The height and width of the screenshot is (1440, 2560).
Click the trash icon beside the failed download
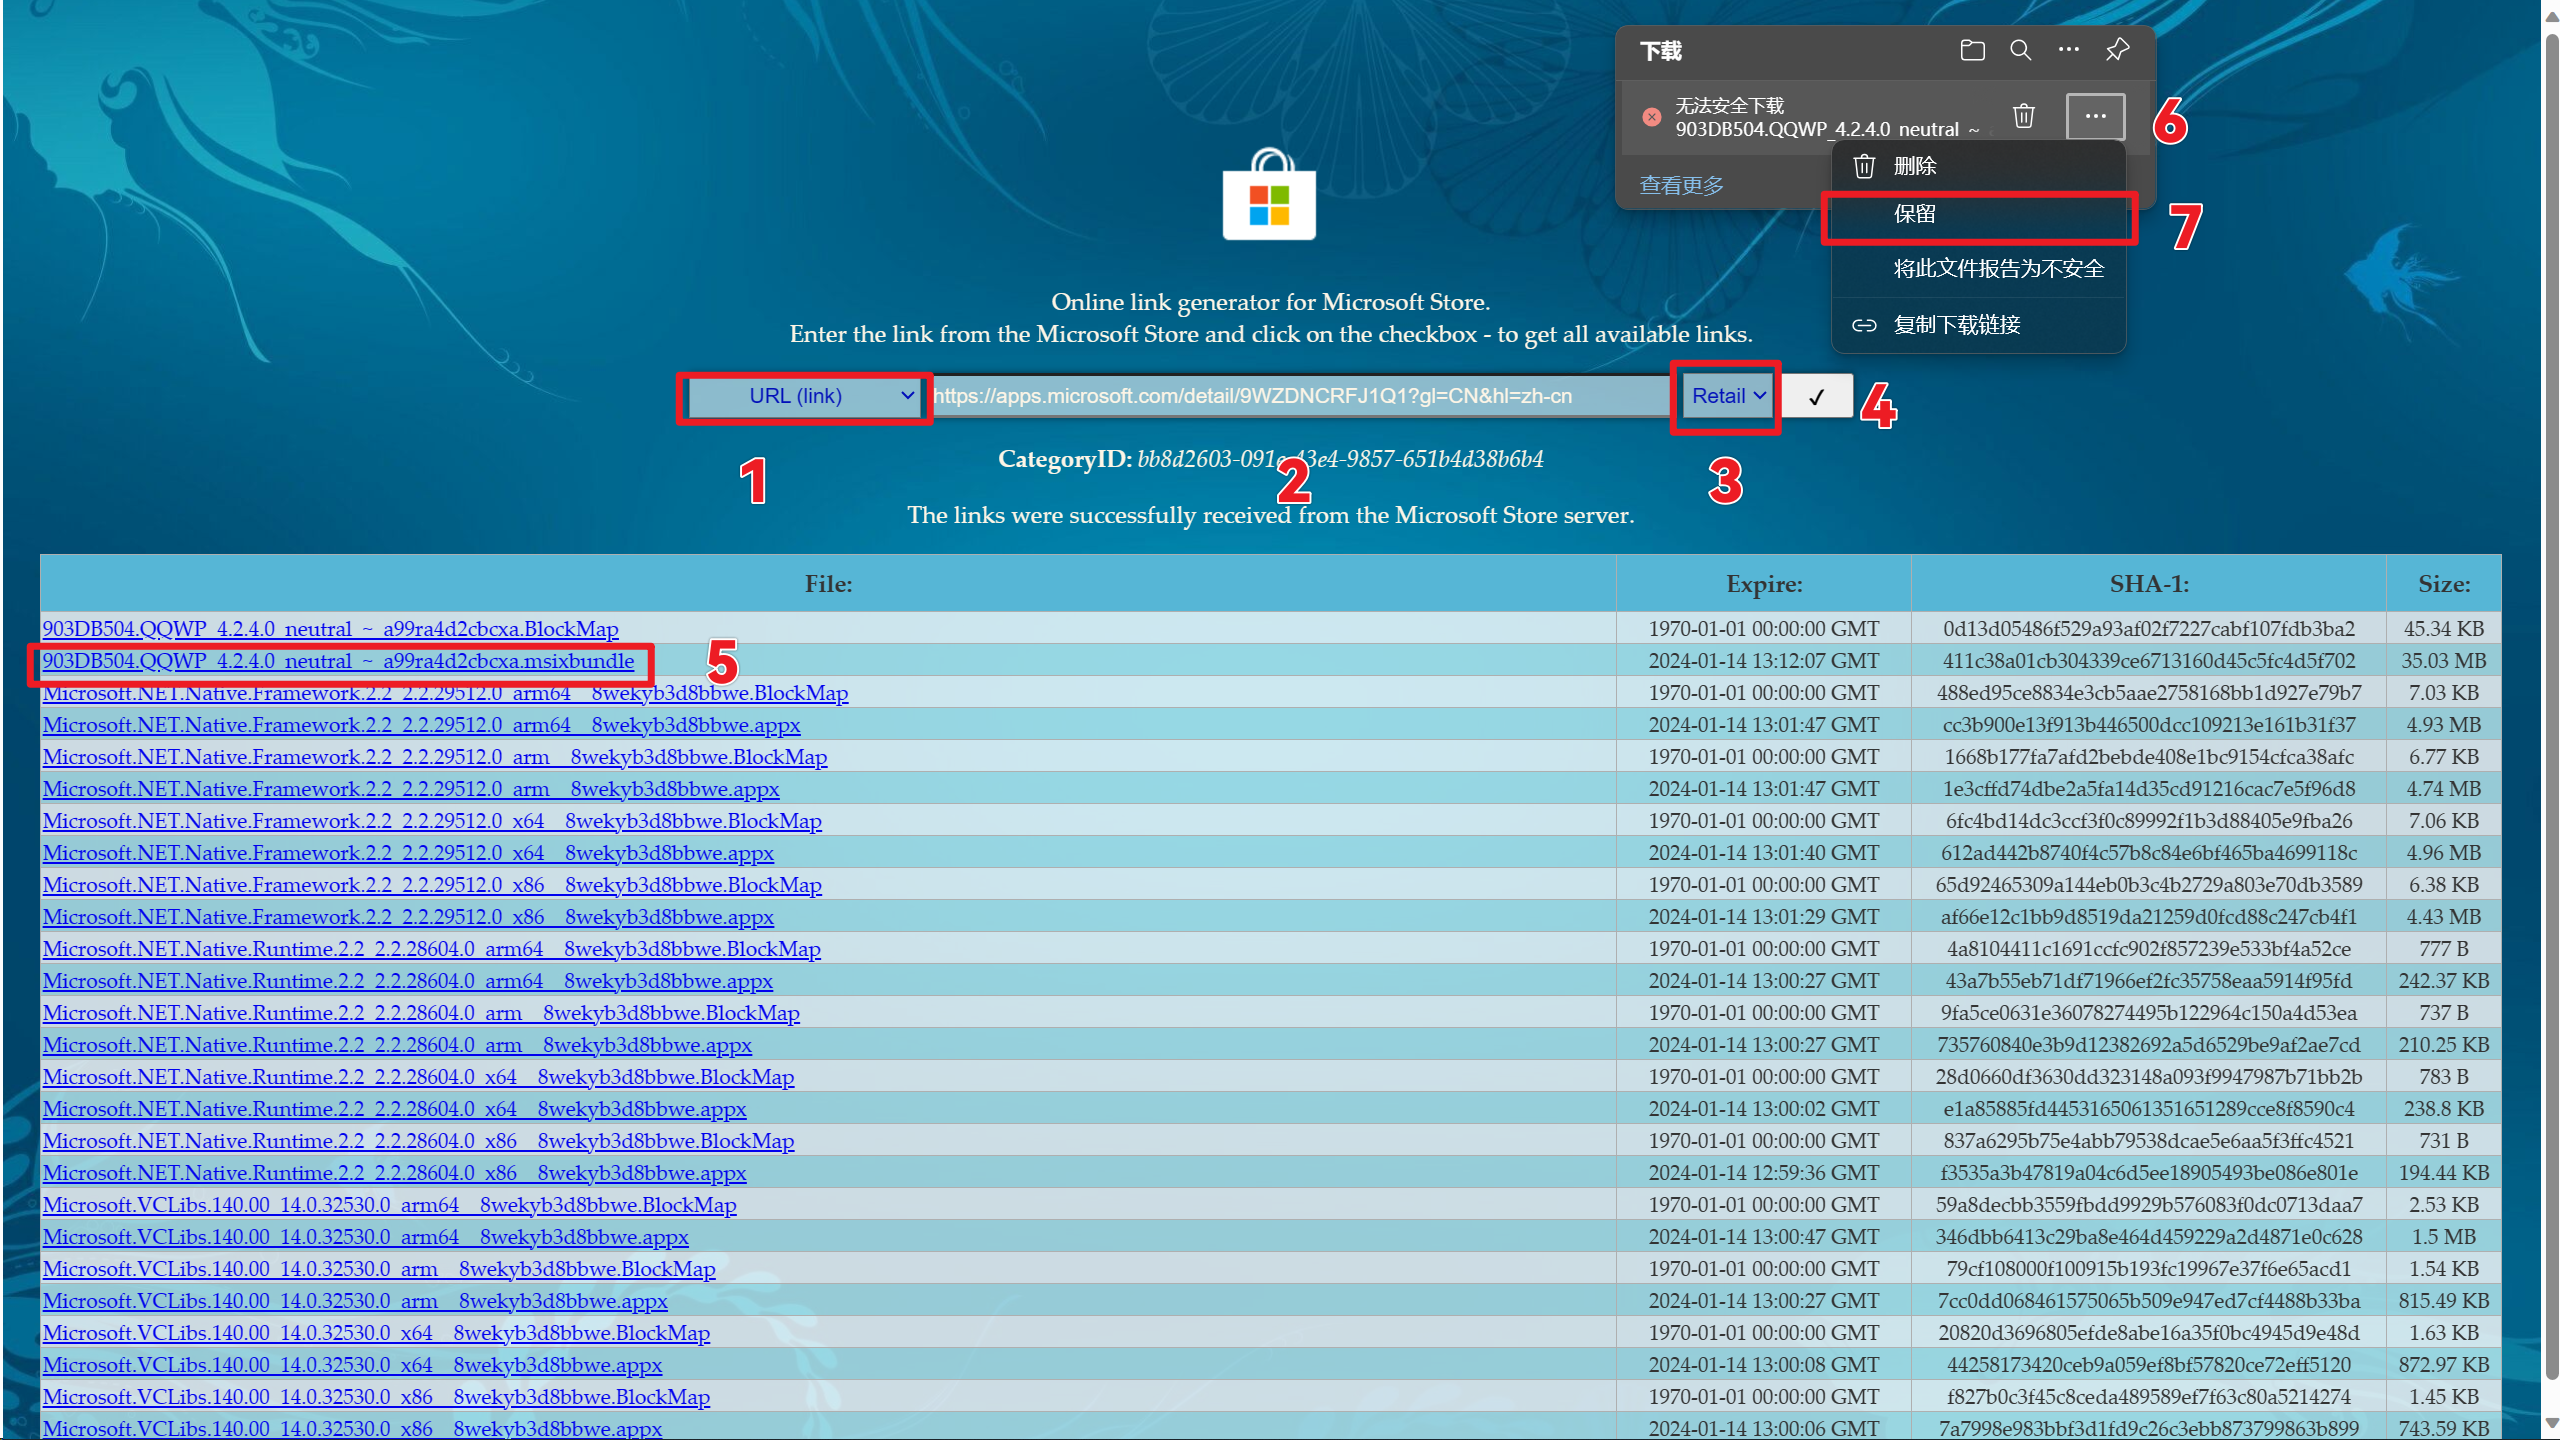coord(2023,116)
